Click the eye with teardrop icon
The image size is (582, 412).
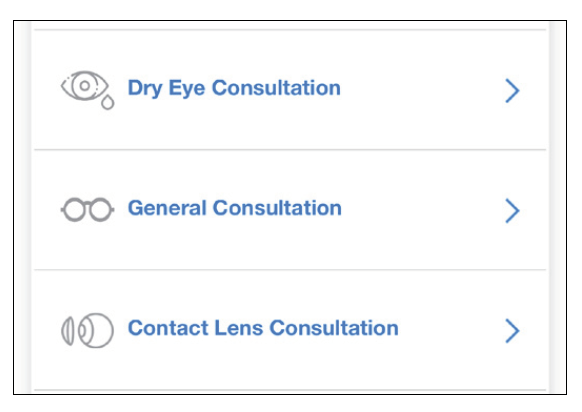pyautogui.click(x=88, y=90)
